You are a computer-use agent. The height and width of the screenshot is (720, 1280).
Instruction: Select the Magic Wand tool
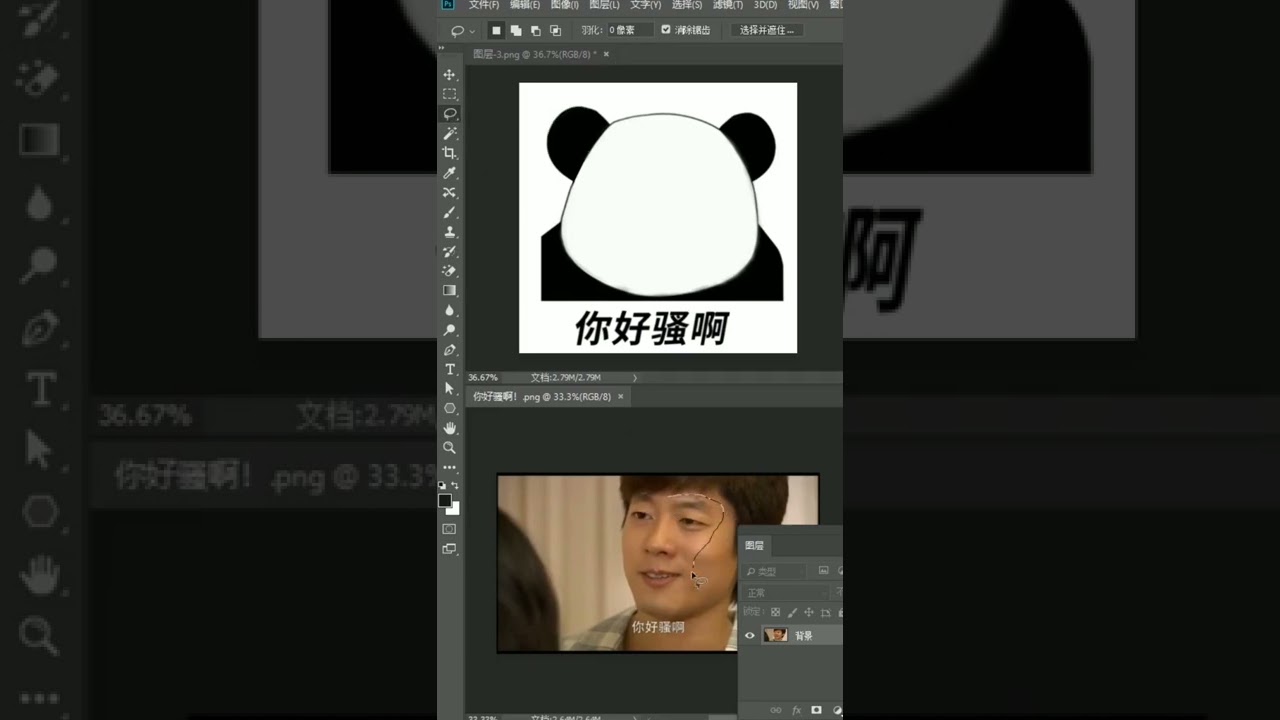(x=450, y=133)
